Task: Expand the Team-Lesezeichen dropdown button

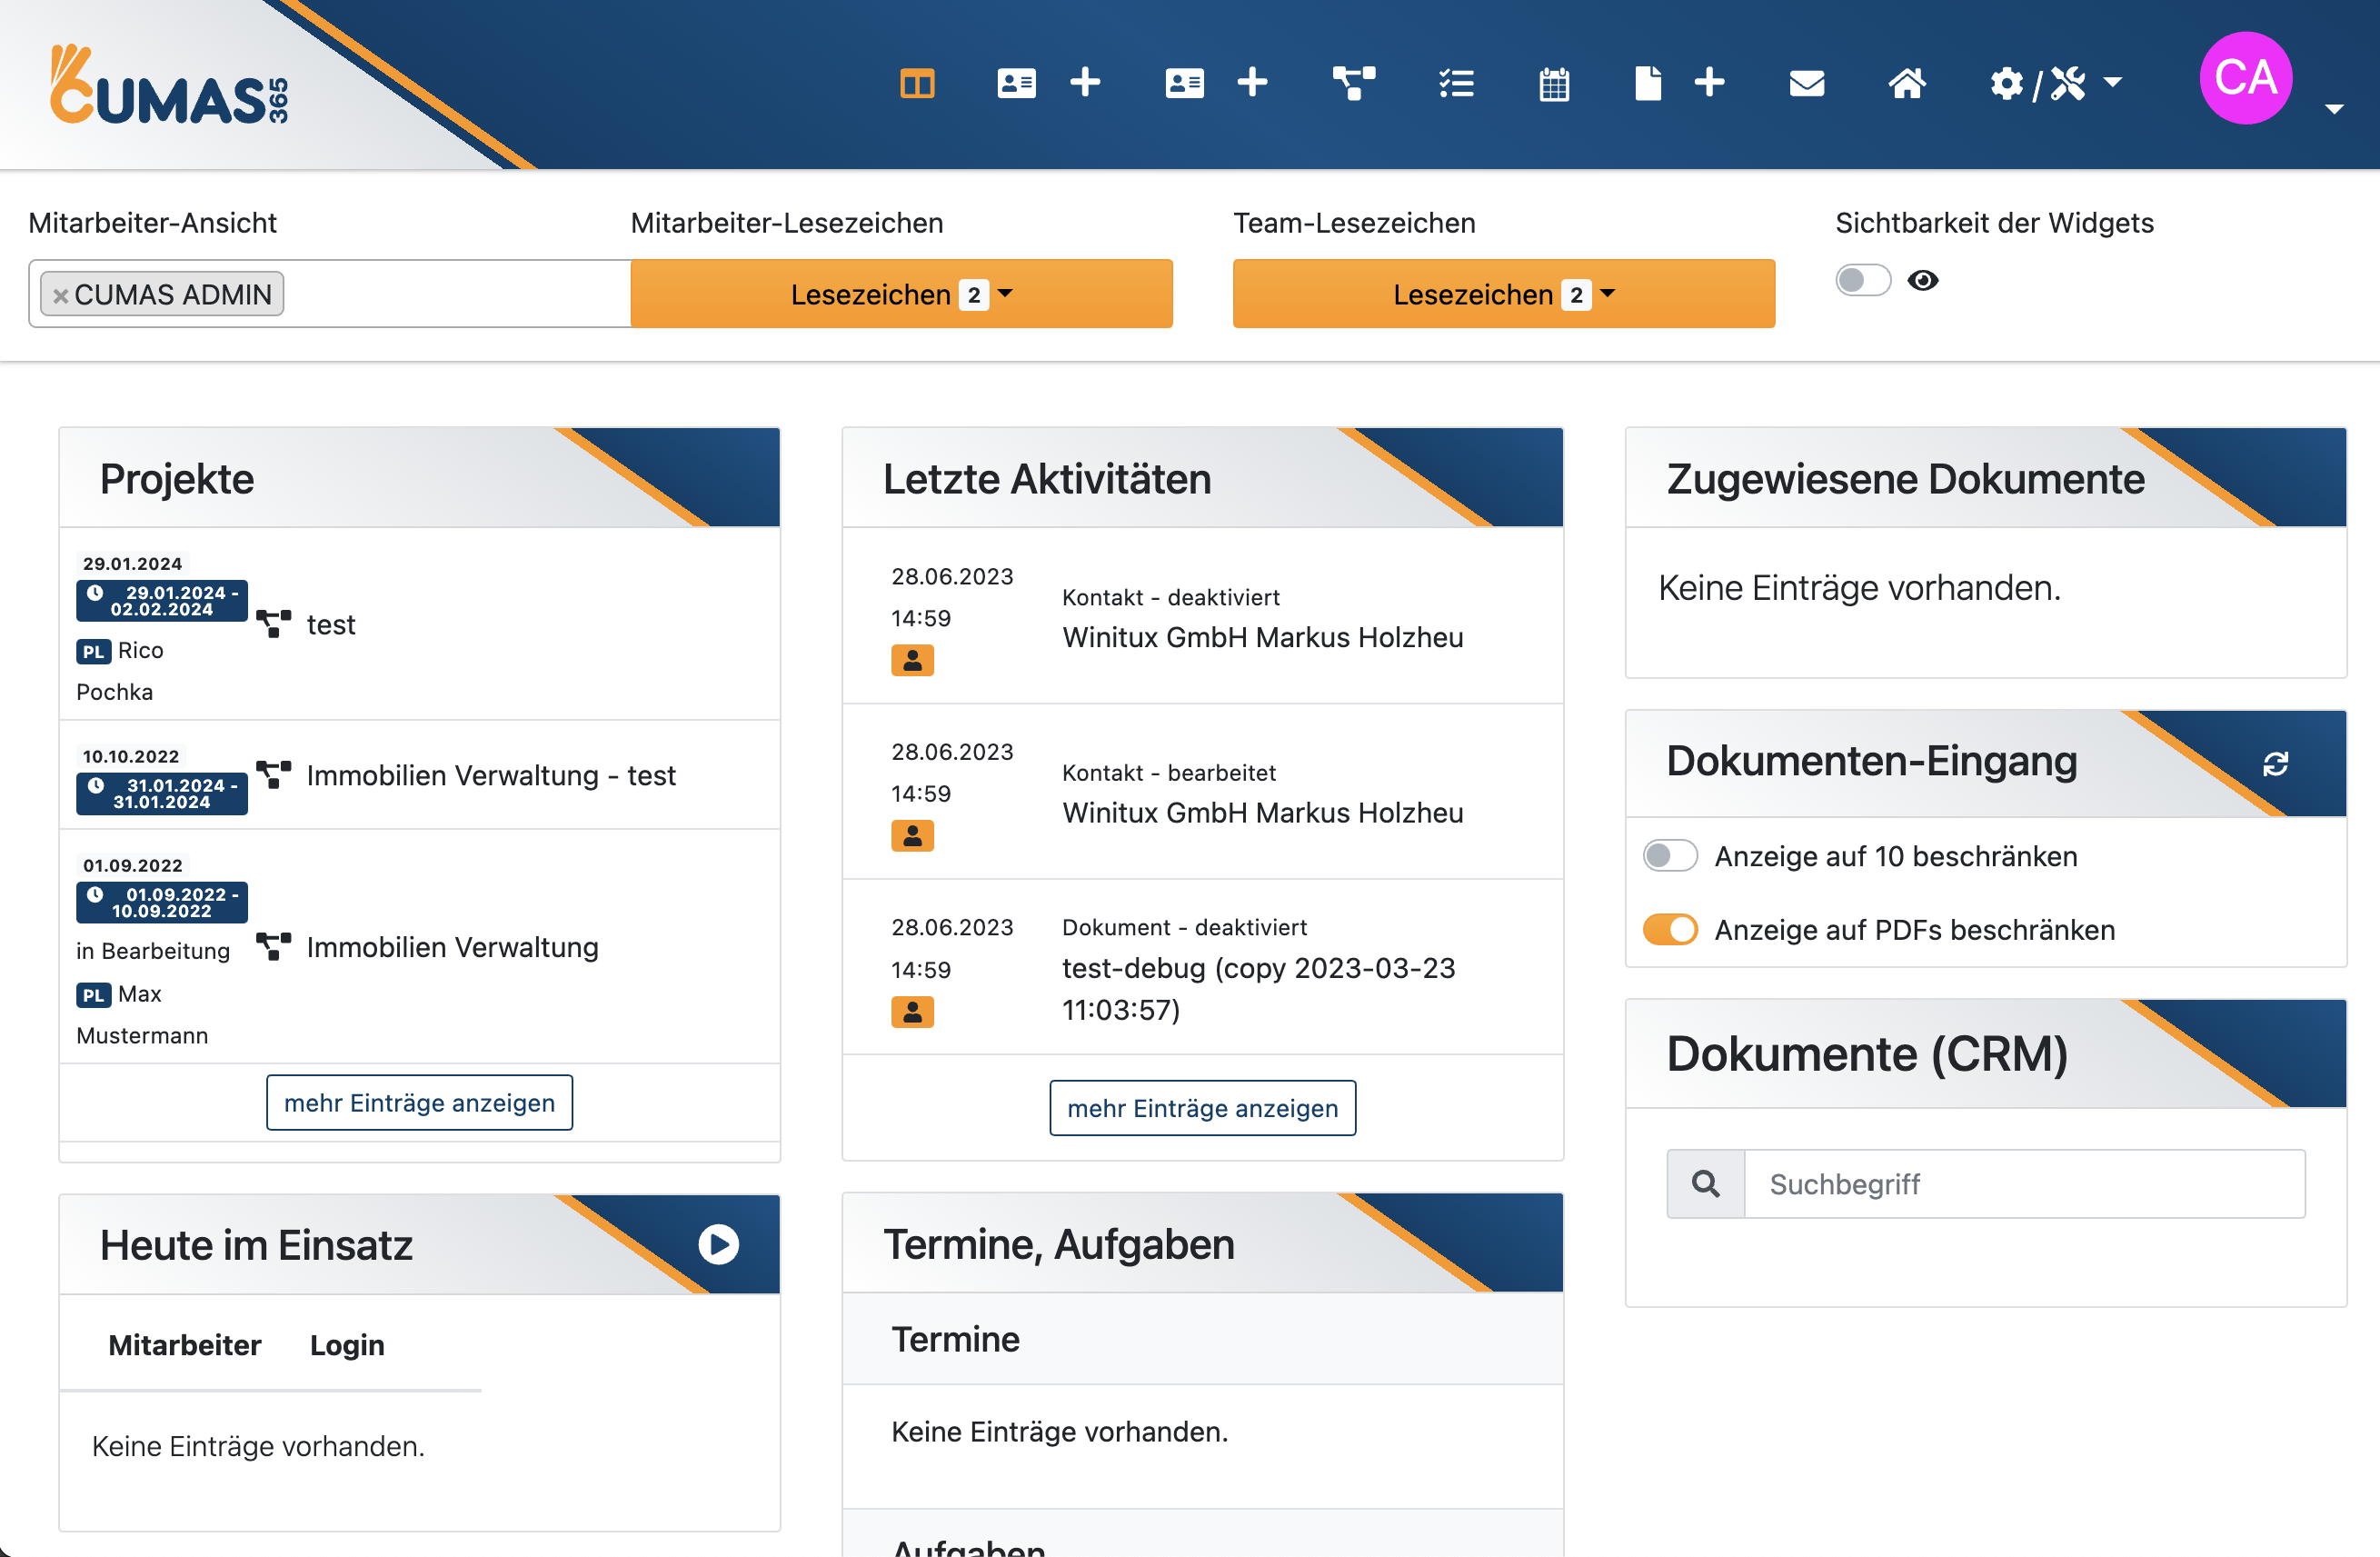Action: (1503, 294)
